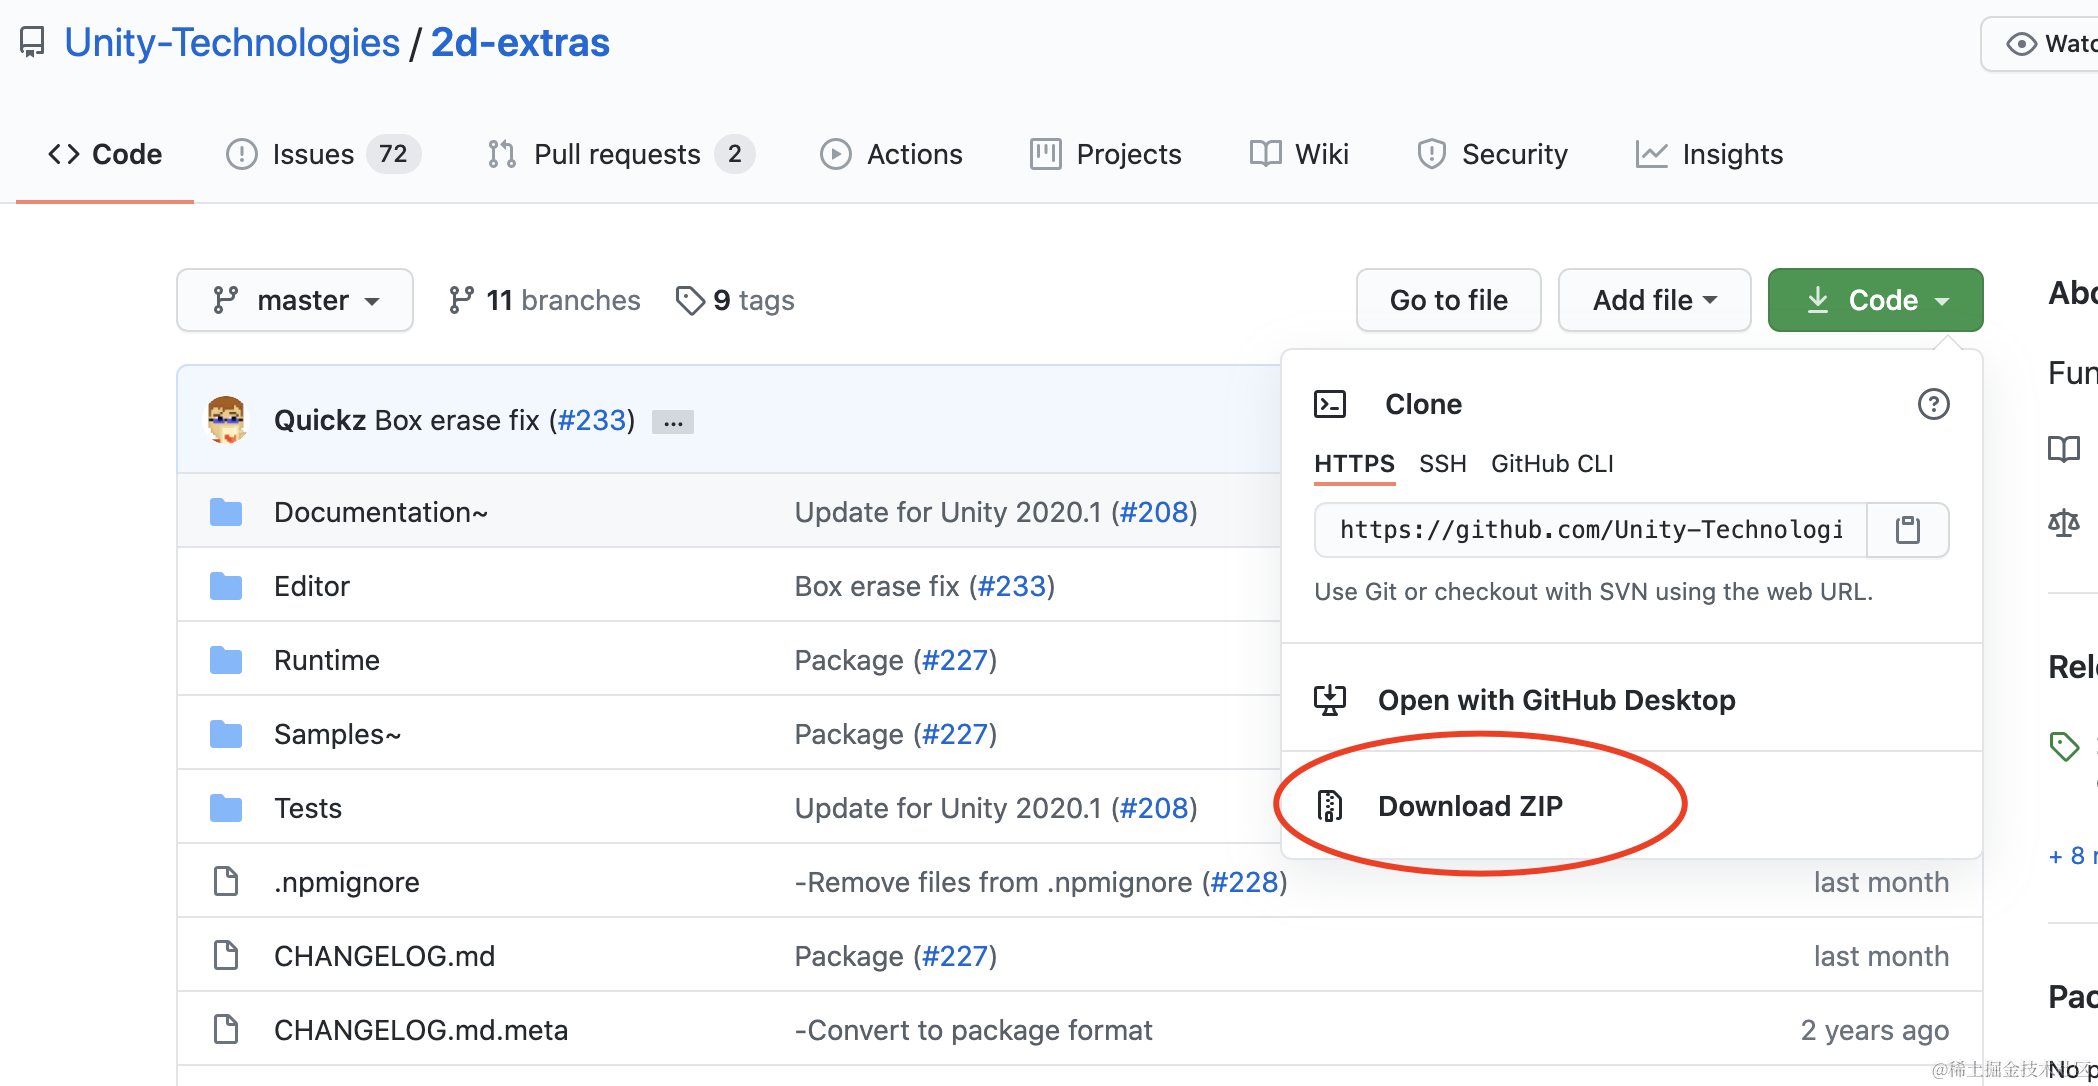Image resolution: width=2098 pixels, height=1086 pixels.
Task: Open #227 link in Runtime row
Action: pyautogui.click(x=955, y=660)
